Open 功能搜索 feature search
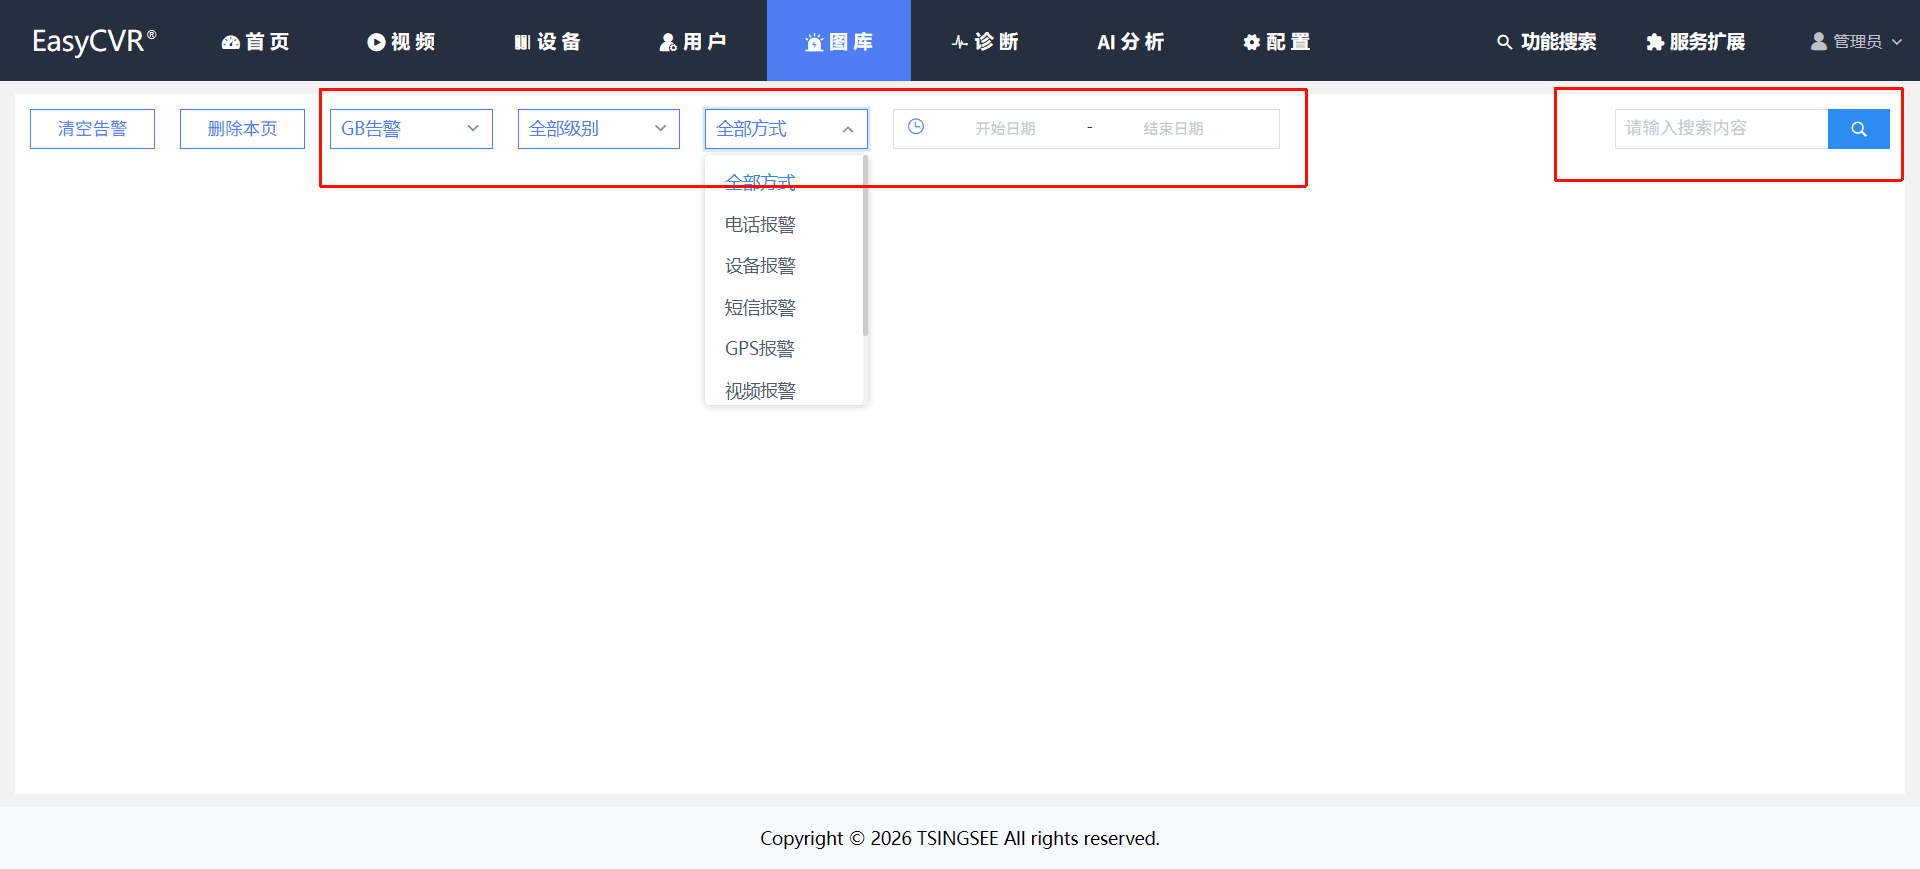 pyautogui.click(x=1546, y=41)
